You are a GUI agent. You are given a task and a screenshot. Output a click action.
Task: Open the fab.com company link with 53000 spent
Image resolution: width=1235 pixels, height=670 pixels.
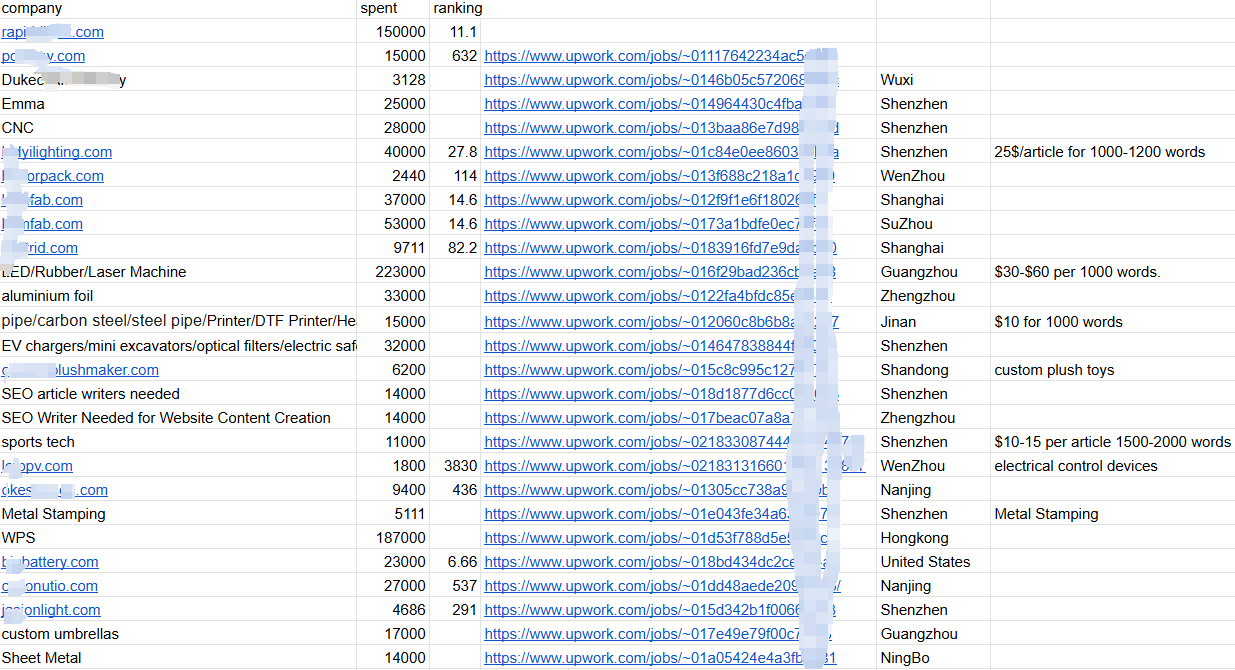click(42, 224)
